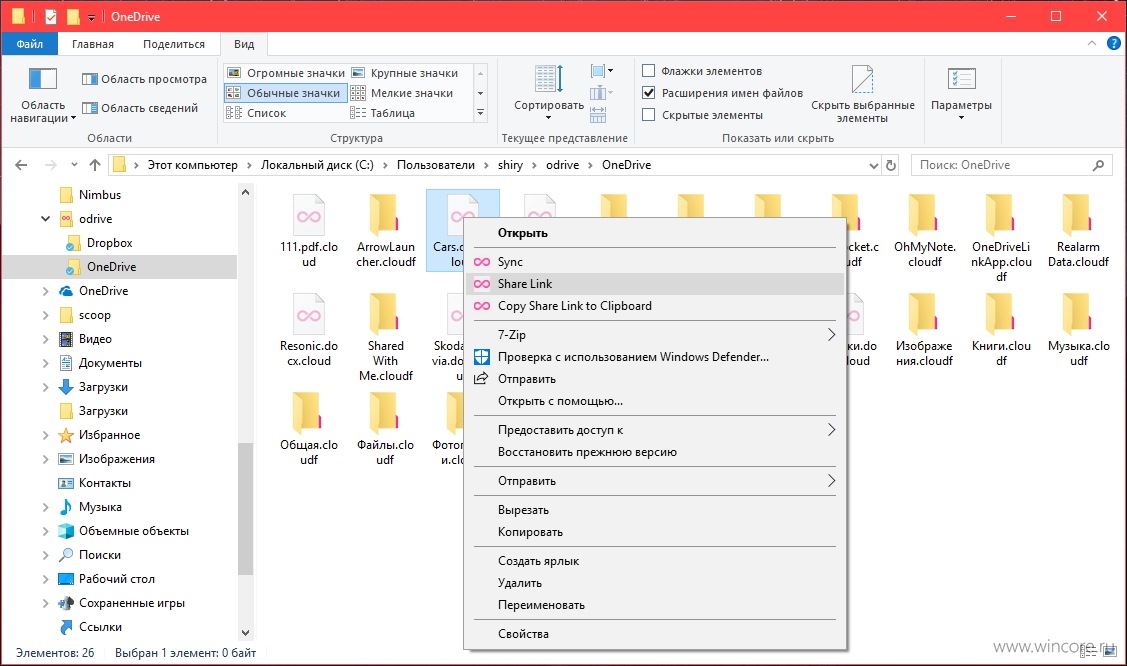
Task: Open the 111.pdf.cloud file icon
Action: point(309,214)
